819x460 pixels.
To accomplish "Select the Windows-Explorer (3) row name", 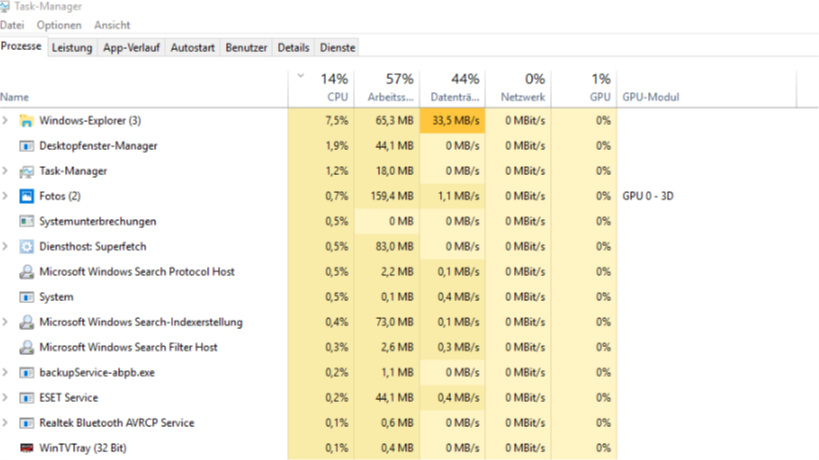I will tap(90, 121).
